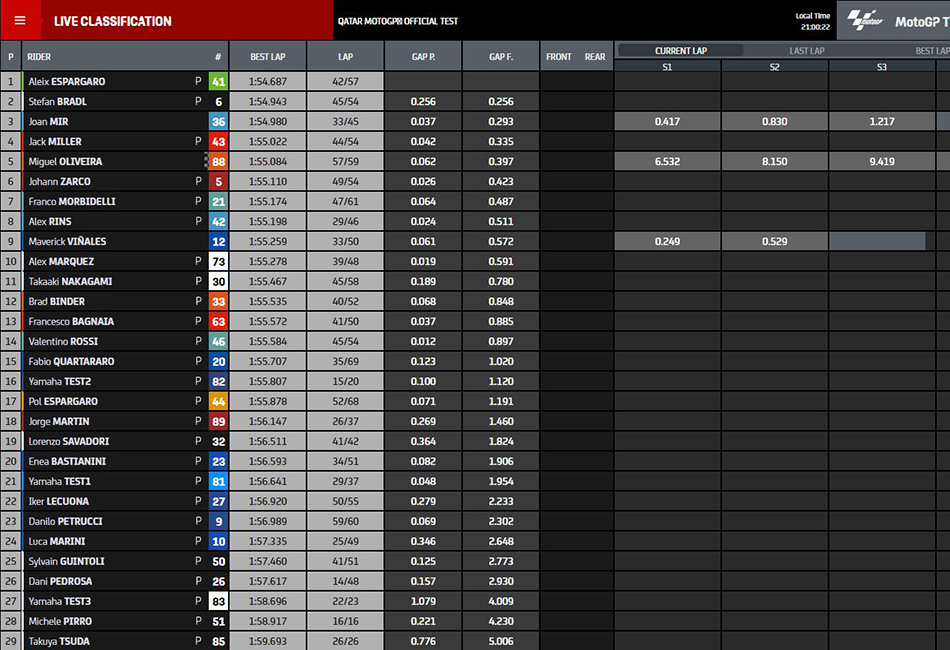
Task: Select rider name Takuya TSUDA
Action: pyautogui.click(x=59, y=641)
